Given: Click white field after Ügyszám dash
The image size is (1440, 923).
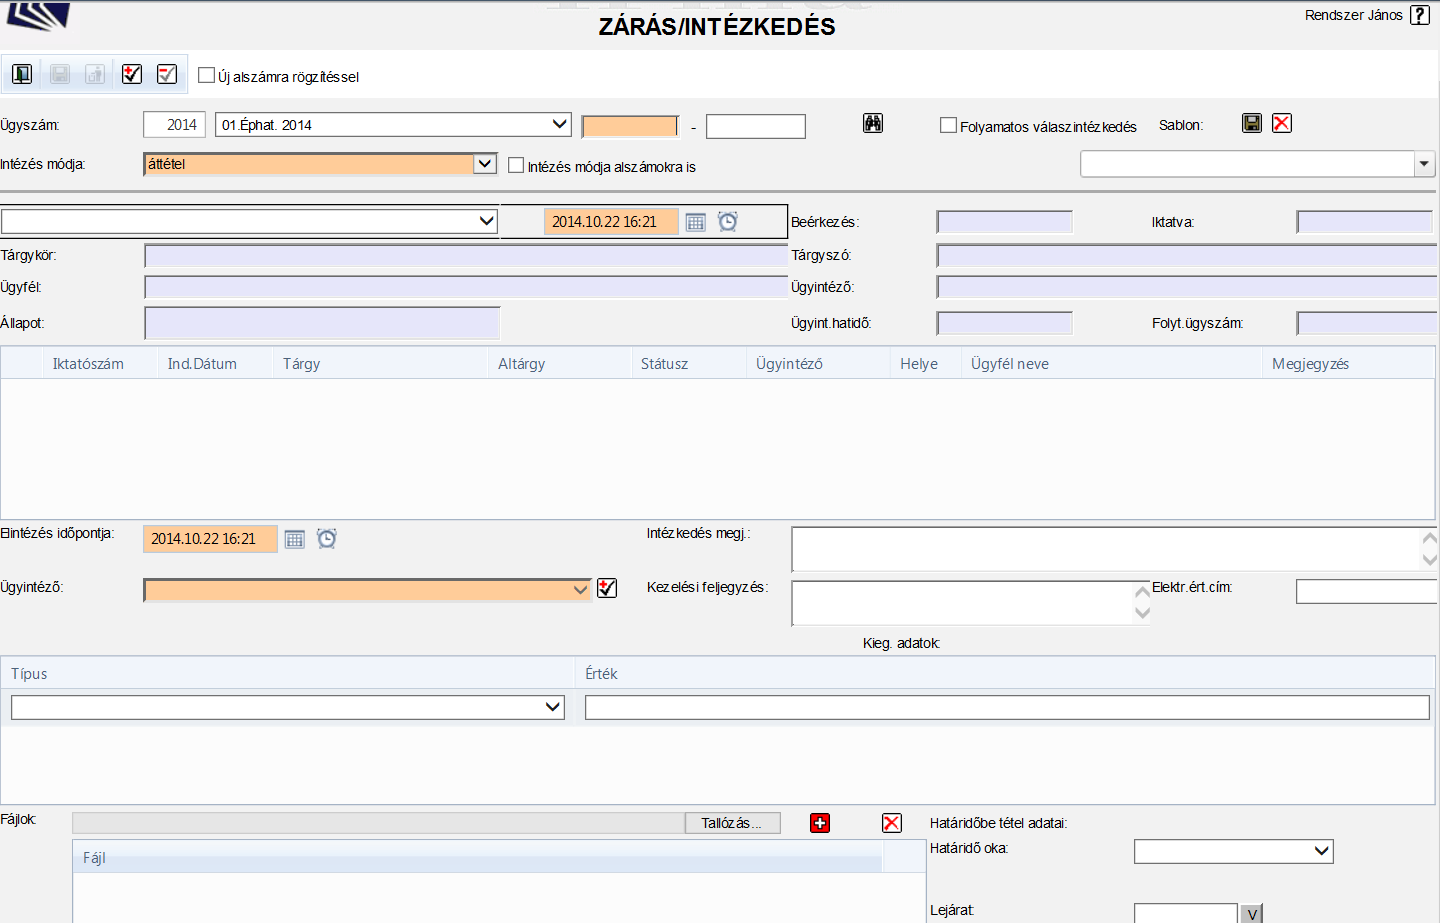Looking at the screenshot, I should [756, 126].
